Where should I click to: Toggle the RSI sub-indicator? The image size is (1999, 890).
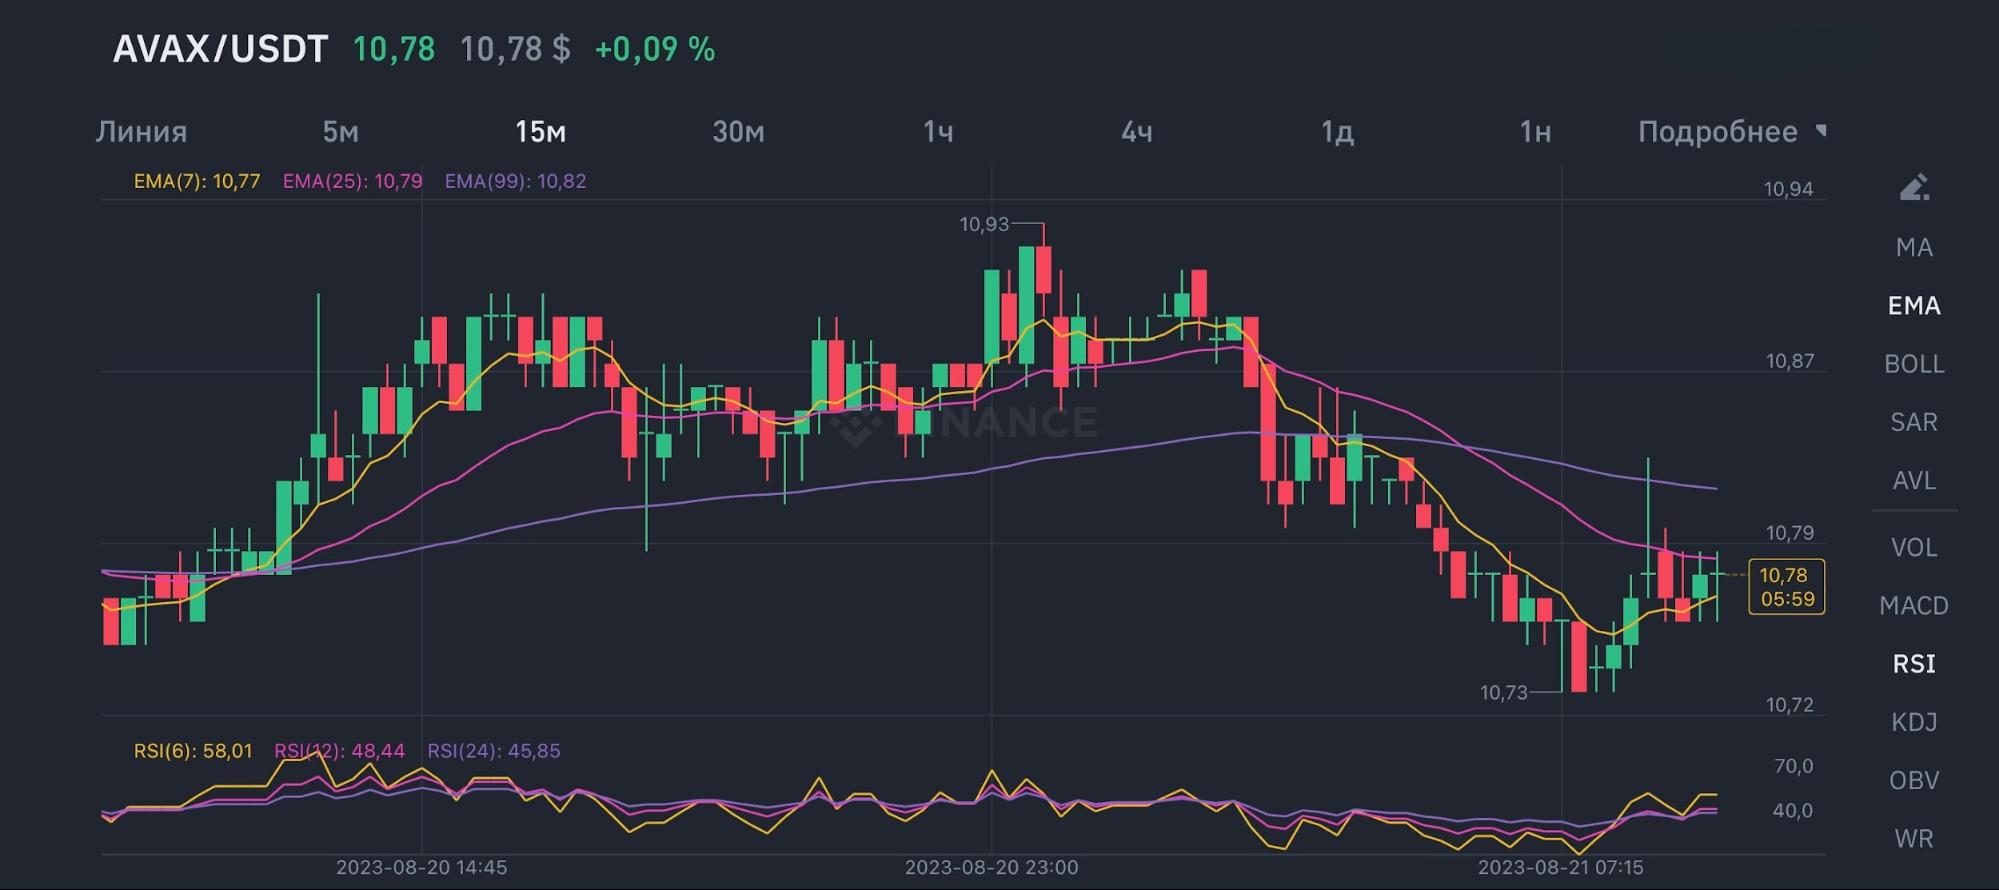(1914, 663)
